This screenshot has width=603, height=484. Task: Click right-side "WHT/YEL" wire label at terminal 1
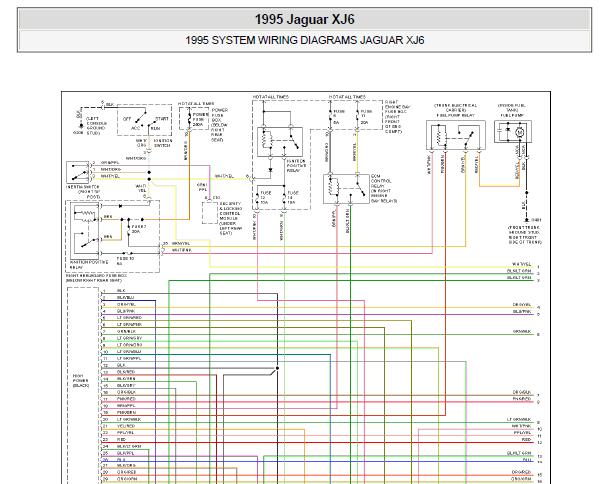[521, 264]
